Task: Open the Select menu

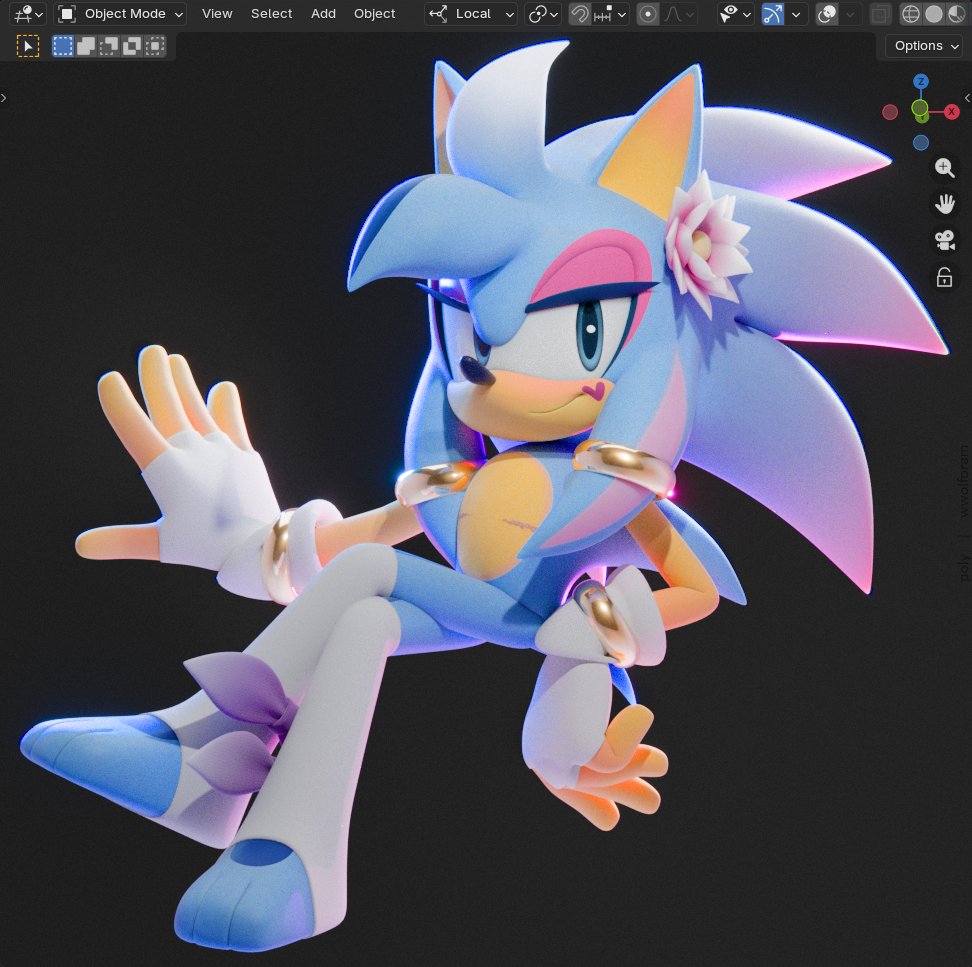Action: [272, 14]
